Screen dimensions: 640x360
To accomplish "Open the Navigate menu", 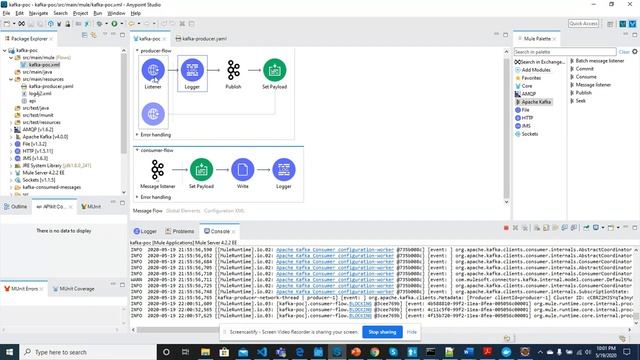I will point(38,13).
